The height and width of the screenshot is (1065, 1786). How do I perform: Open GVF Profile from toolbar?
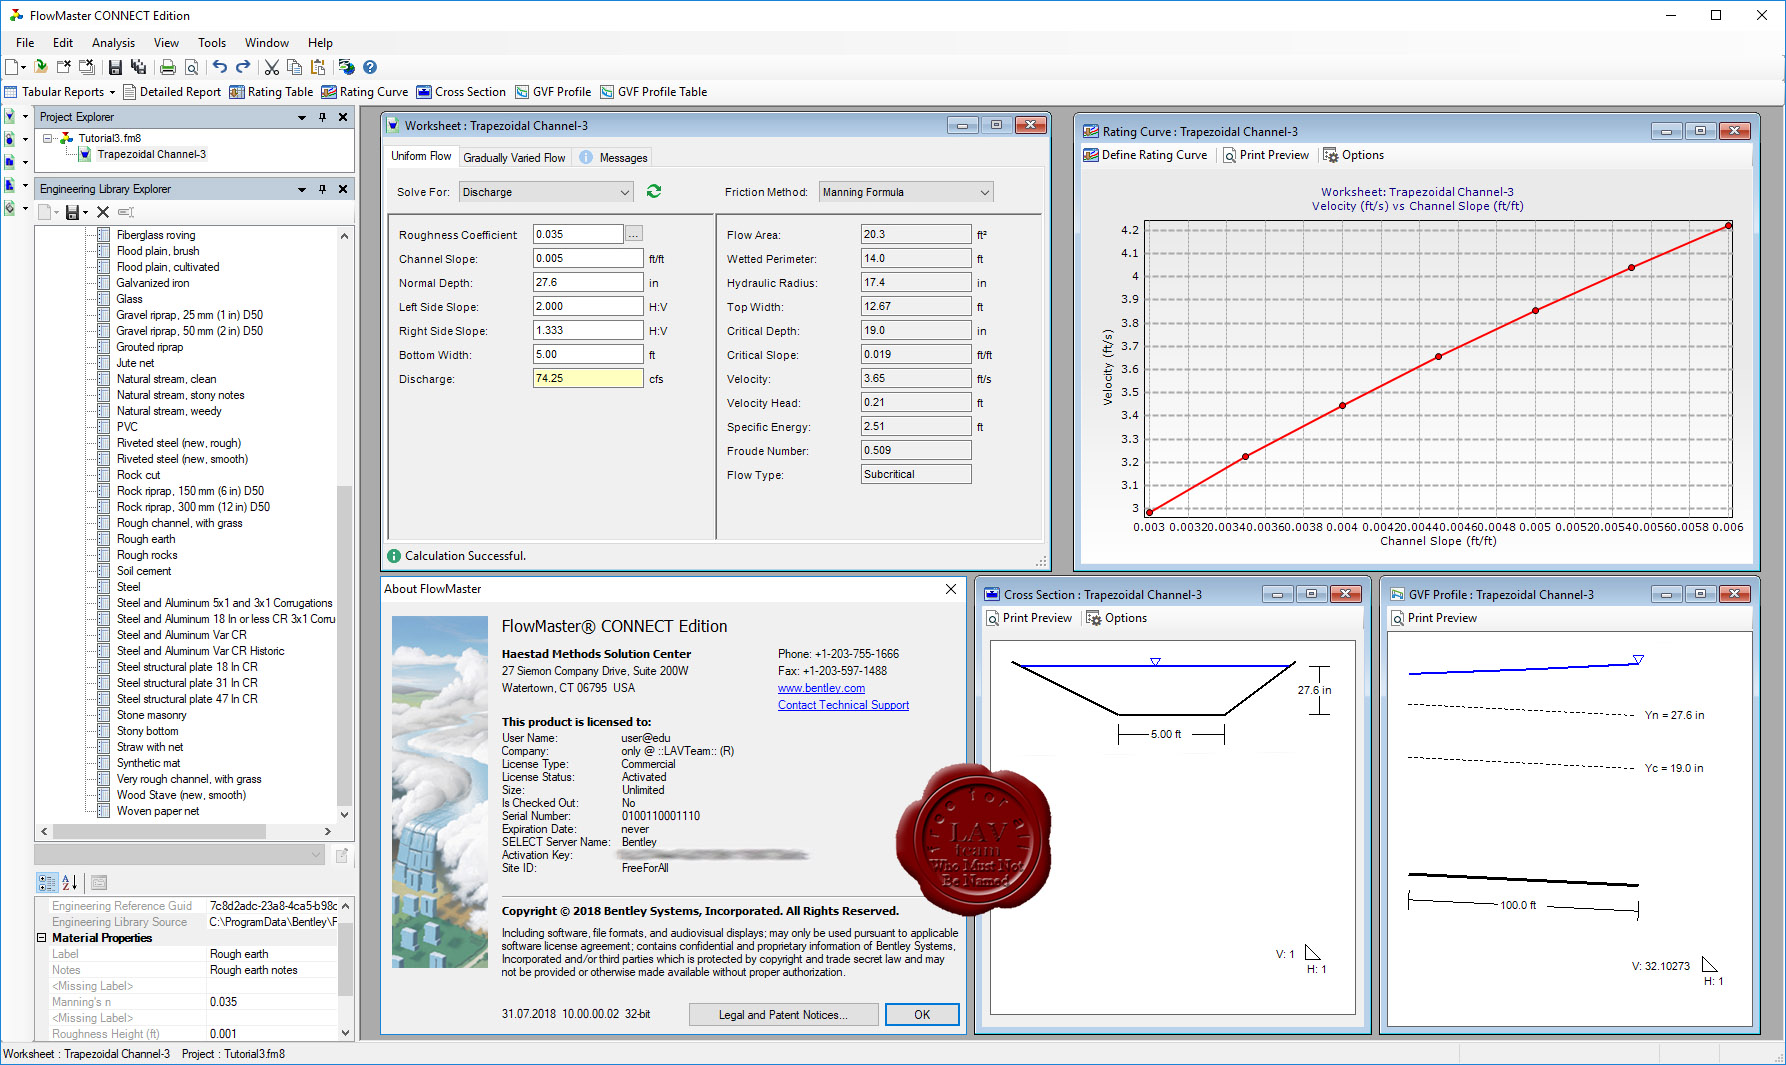pos(553,92)
